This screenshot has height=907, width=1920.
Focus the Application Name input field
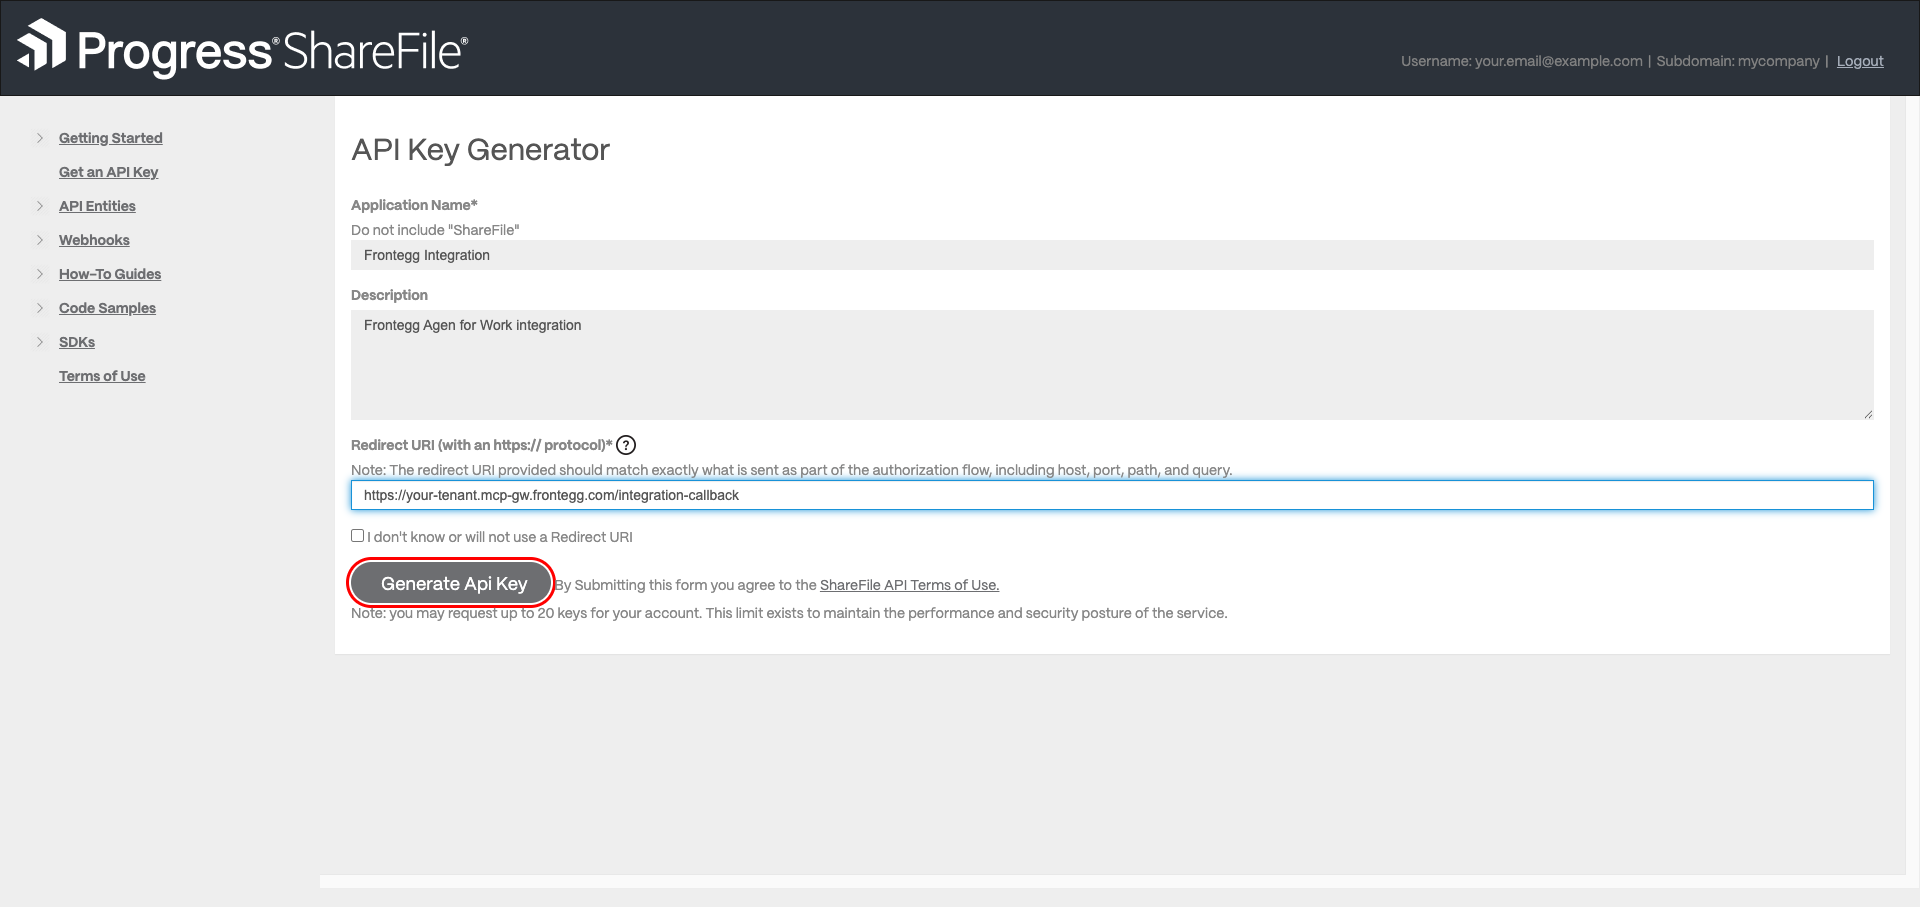click(1112, 255)
